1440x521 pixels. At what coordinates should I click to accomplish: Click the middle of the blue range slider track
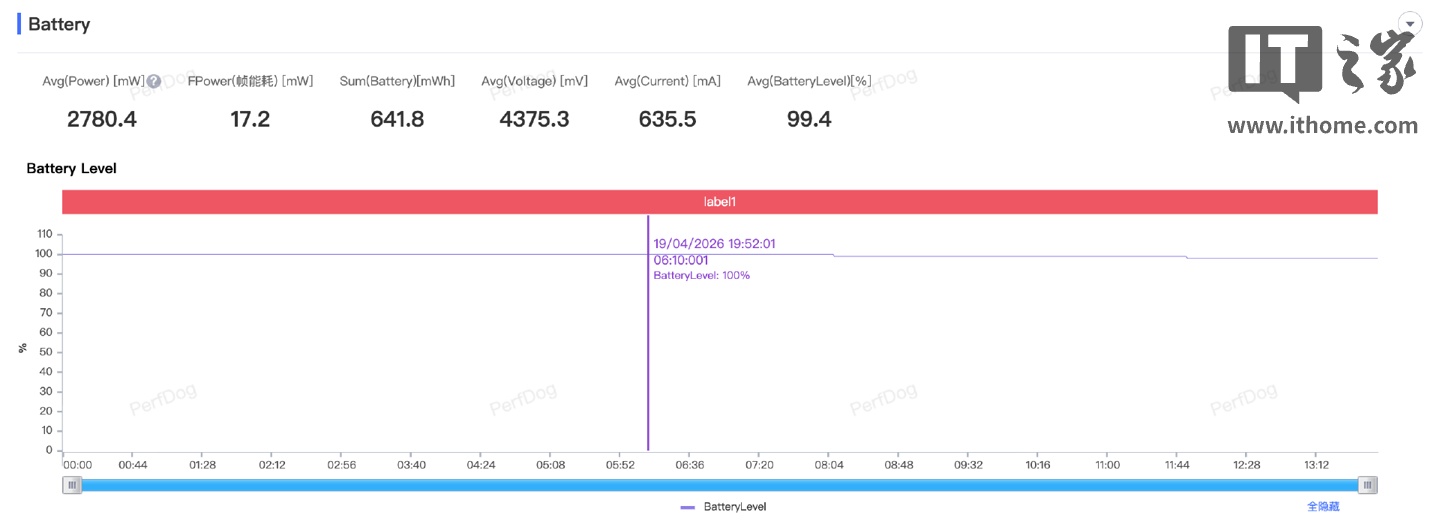[720, 485]
